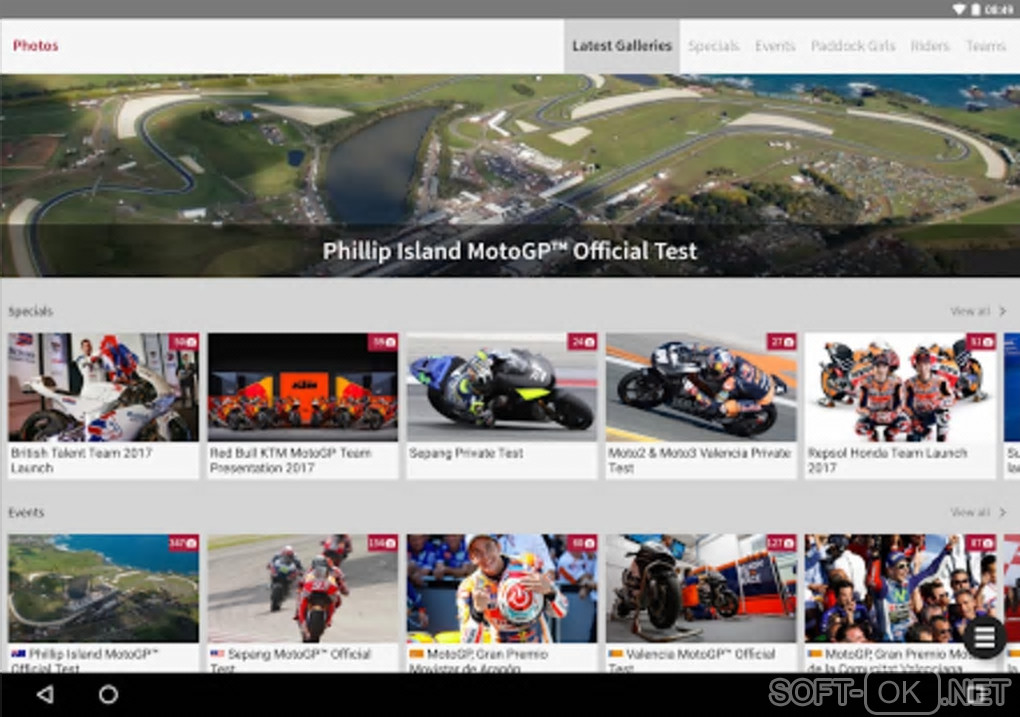Image resolution: width=1020 pixels, height=717 pixels.
Task: Open Repsol Honda riders group thumbnail
Action: click(x=900, y=387)
